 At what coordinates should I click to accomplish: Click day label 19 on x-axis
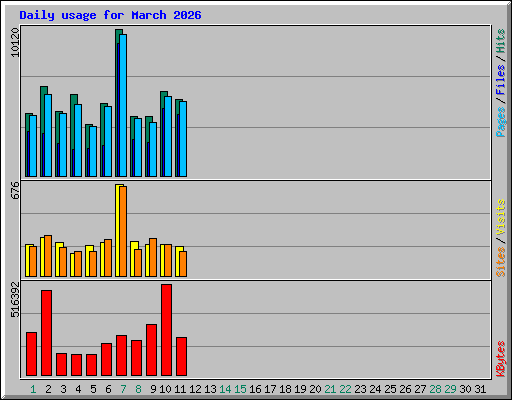point(300,389)
